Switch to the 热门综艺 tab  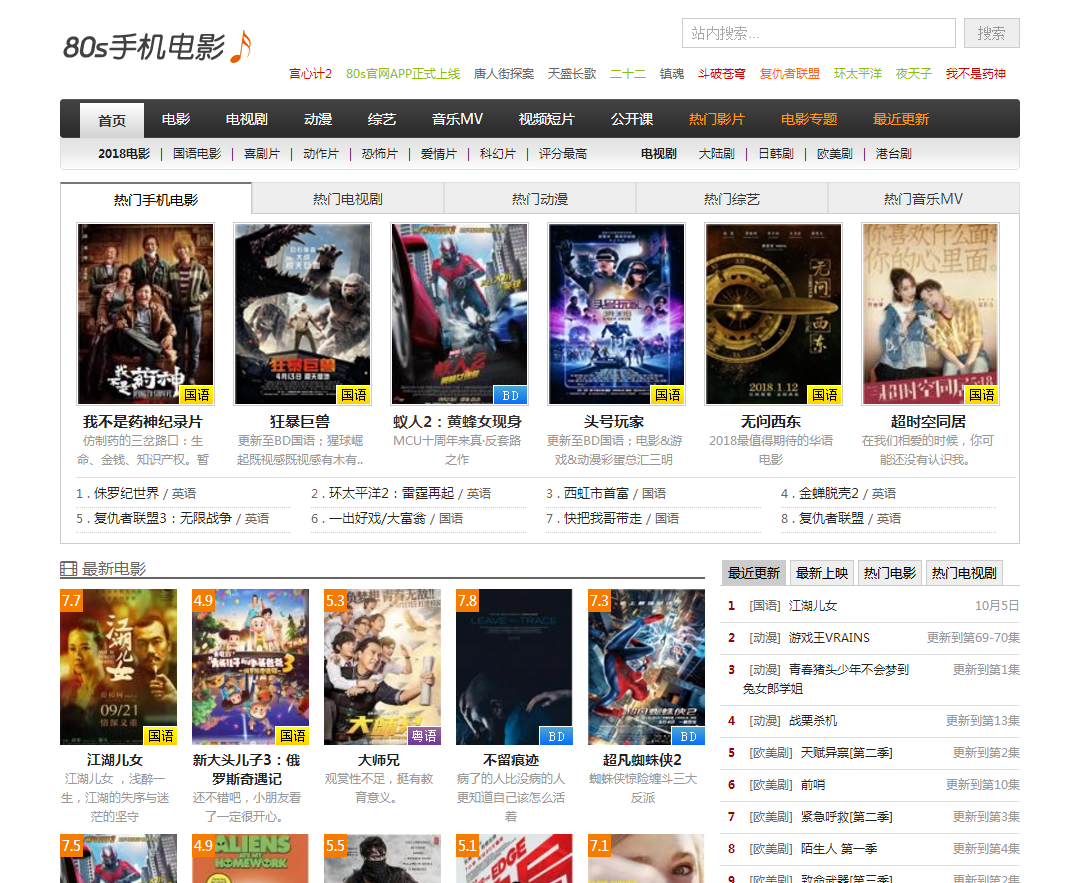732,199
